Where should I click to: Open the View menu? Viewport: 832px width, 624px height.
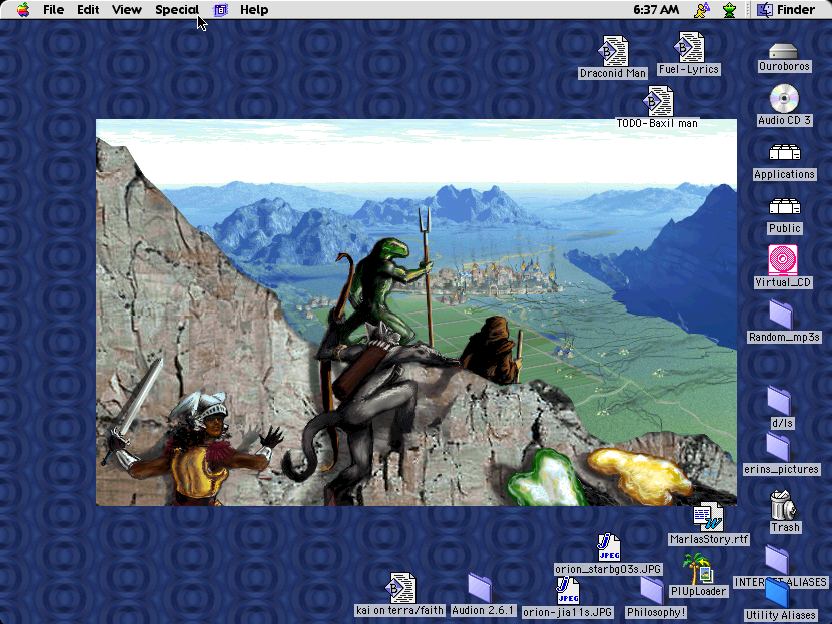click(x=126, y=10)
